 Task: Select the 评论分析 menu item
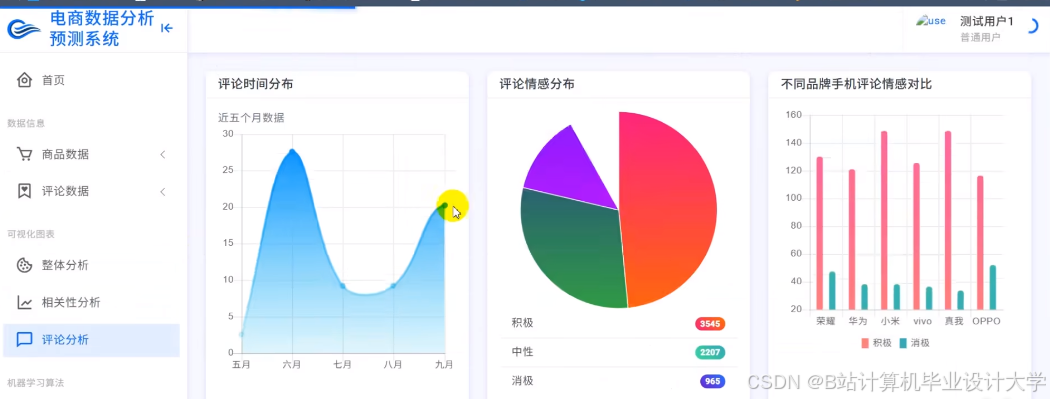pos(91,340)
